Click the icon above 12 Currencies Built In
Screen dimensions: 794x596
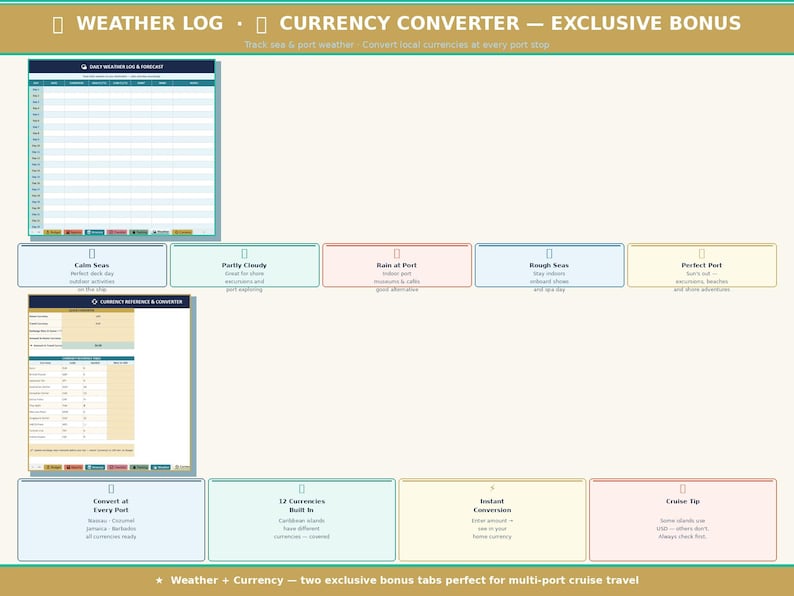[302, 489]
